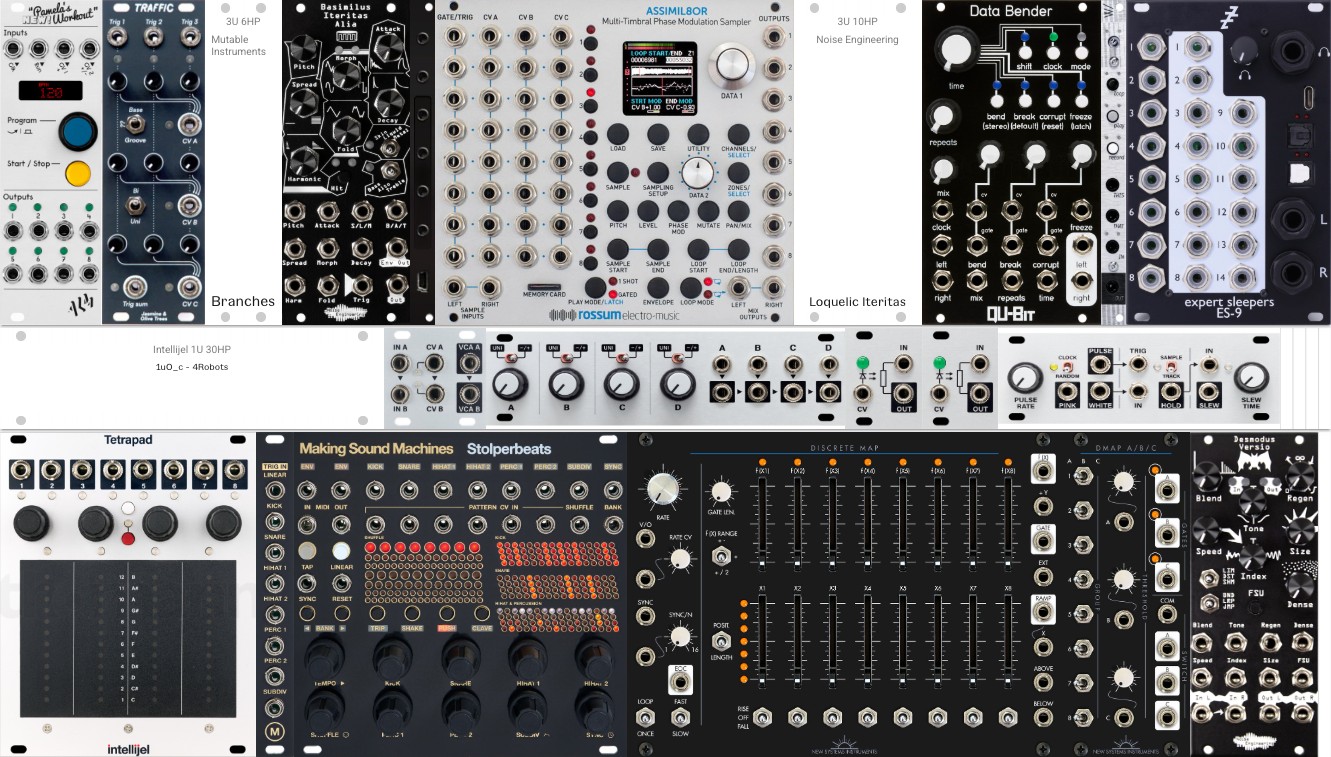The image size is (1331, 757).
Task: Click the MUTATE button on Assimil8or
Action: [x=708, y=211]
